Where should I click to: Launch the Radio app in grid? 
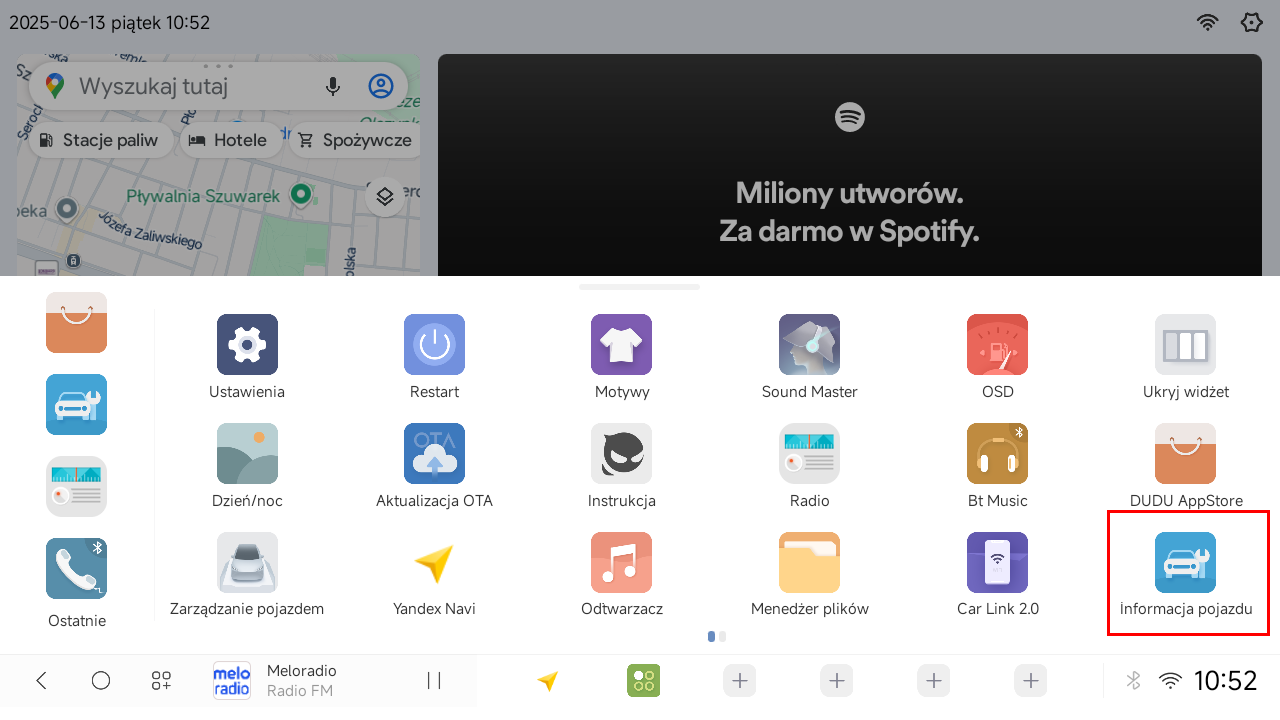click(809, 454)
